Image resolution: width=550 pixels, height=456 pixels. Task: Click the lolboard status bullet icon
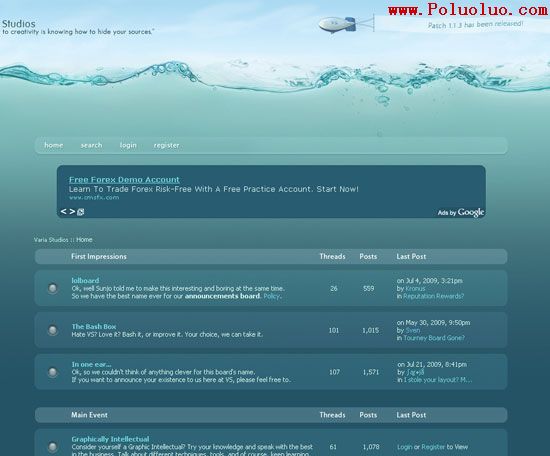53,288
